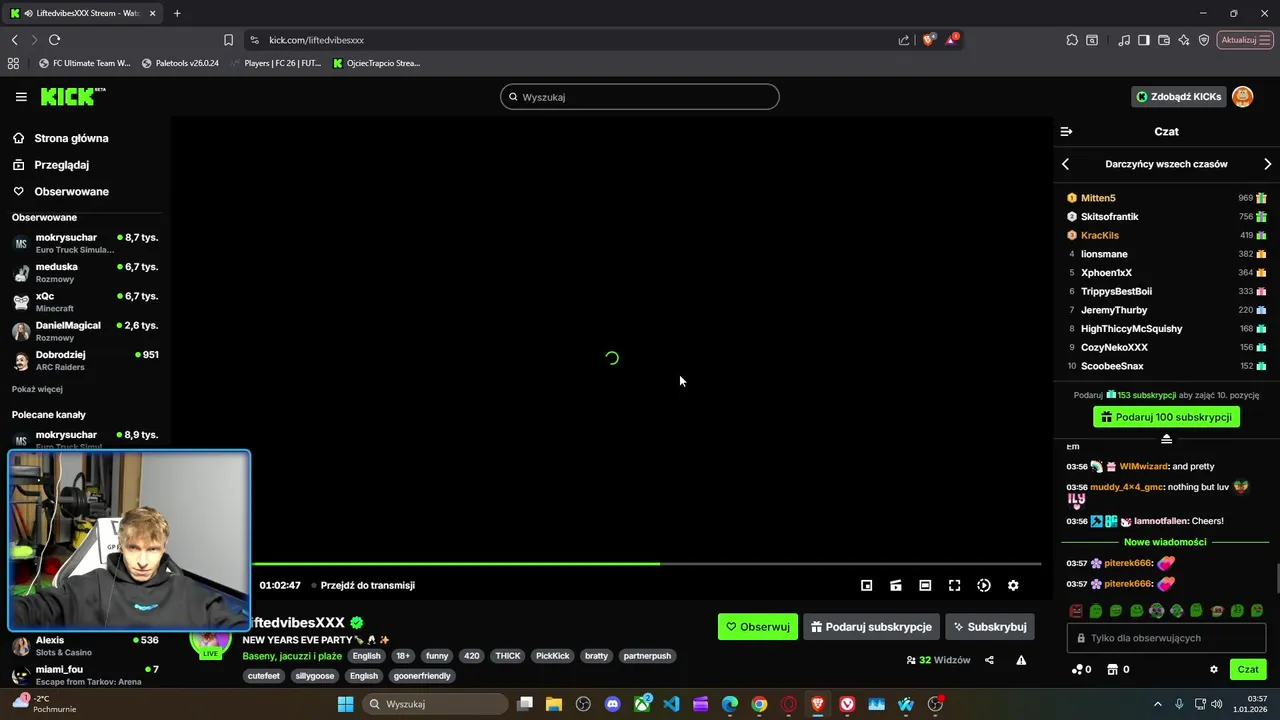Open the Brave Shields icon in the address bar
The height and width of the screenshot is (720, 1280).
(x=929, y=40)
